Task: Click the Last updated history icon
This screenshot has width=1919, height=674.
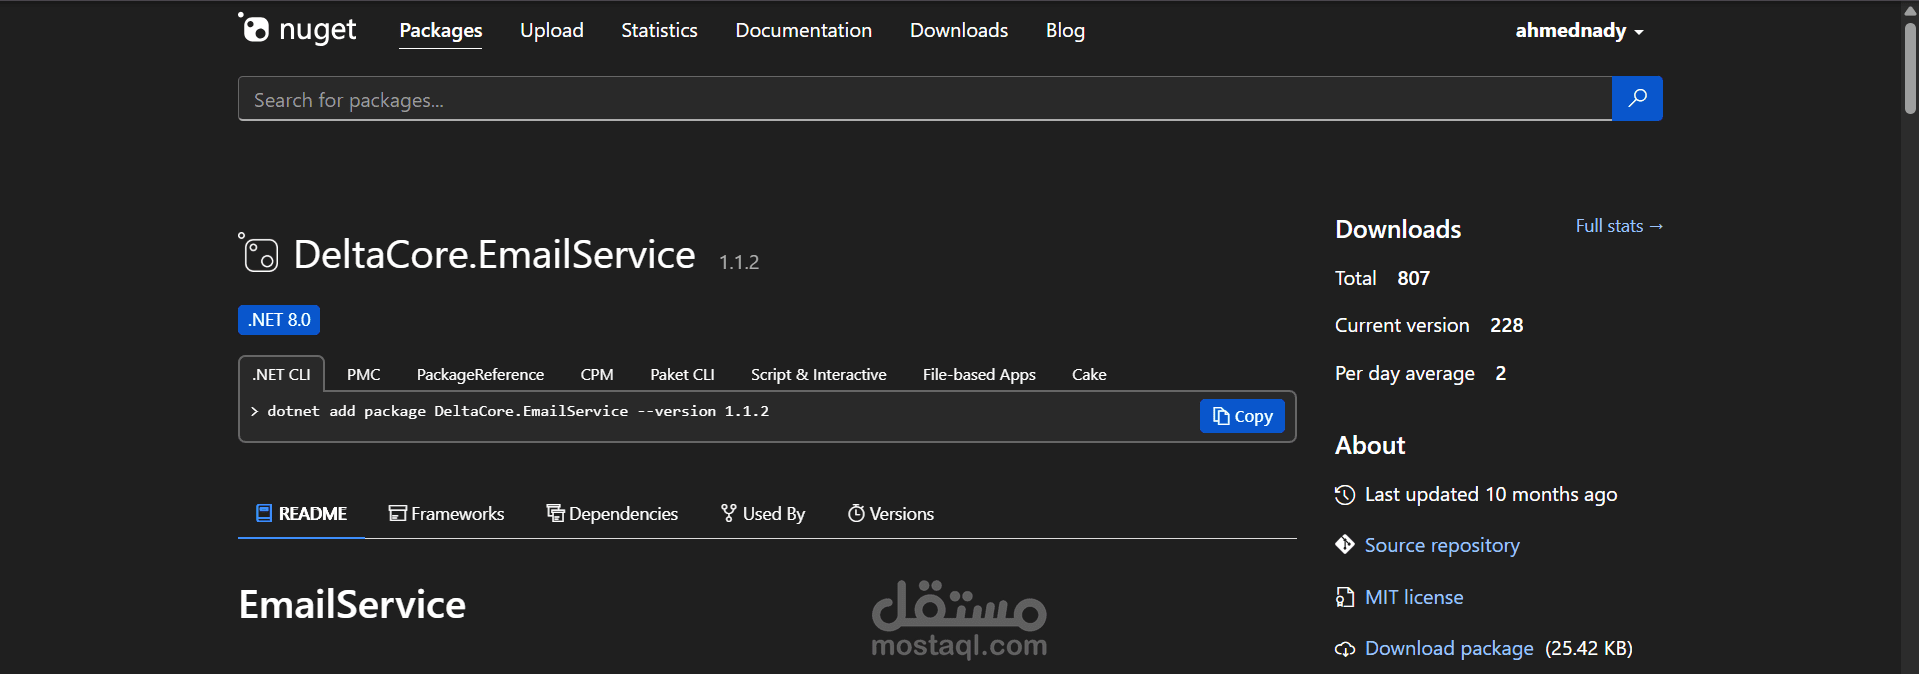Action: point(1345,494)
